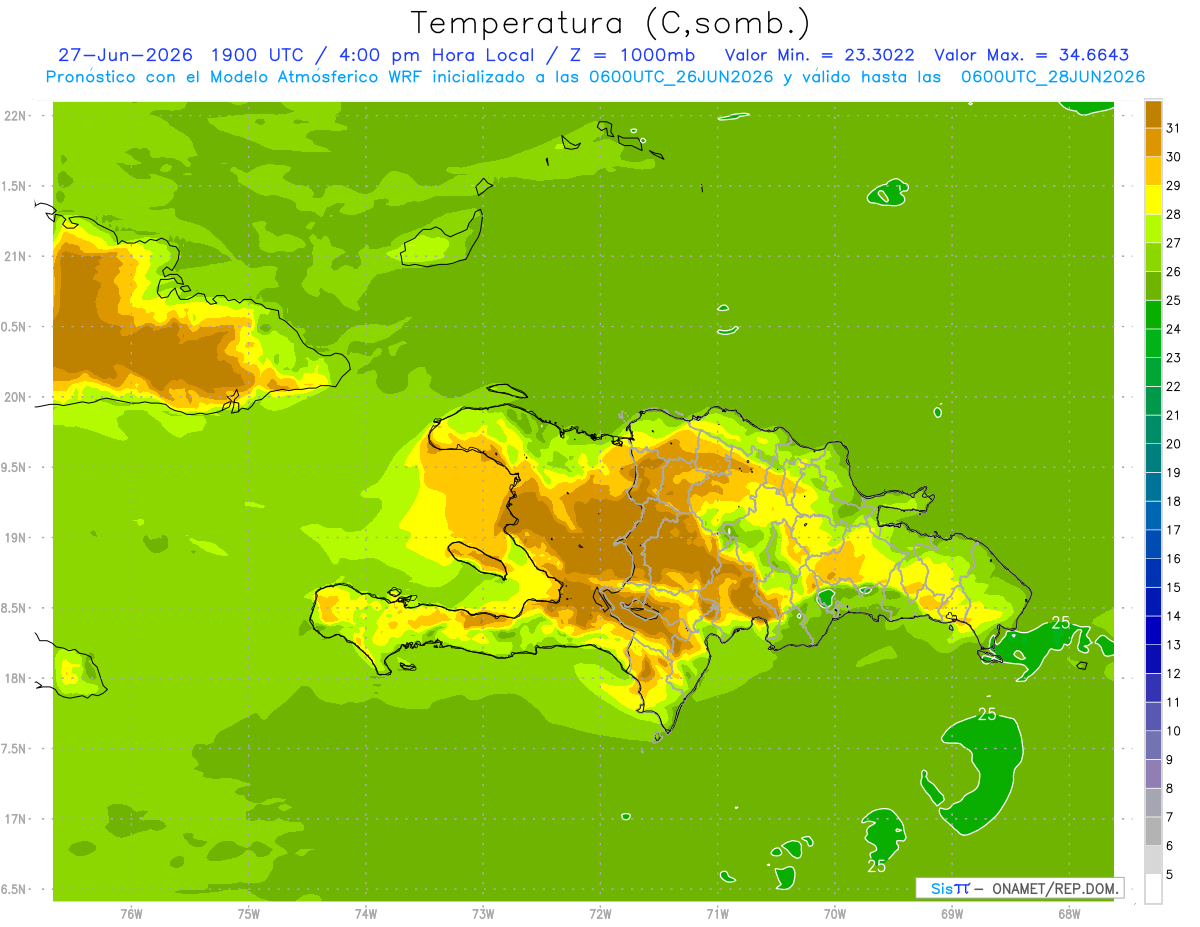Click the "1.5N" latitude axis label
Image resolution: width=1200 pixels, height=927 pixels.
click(x=13, y=186)
